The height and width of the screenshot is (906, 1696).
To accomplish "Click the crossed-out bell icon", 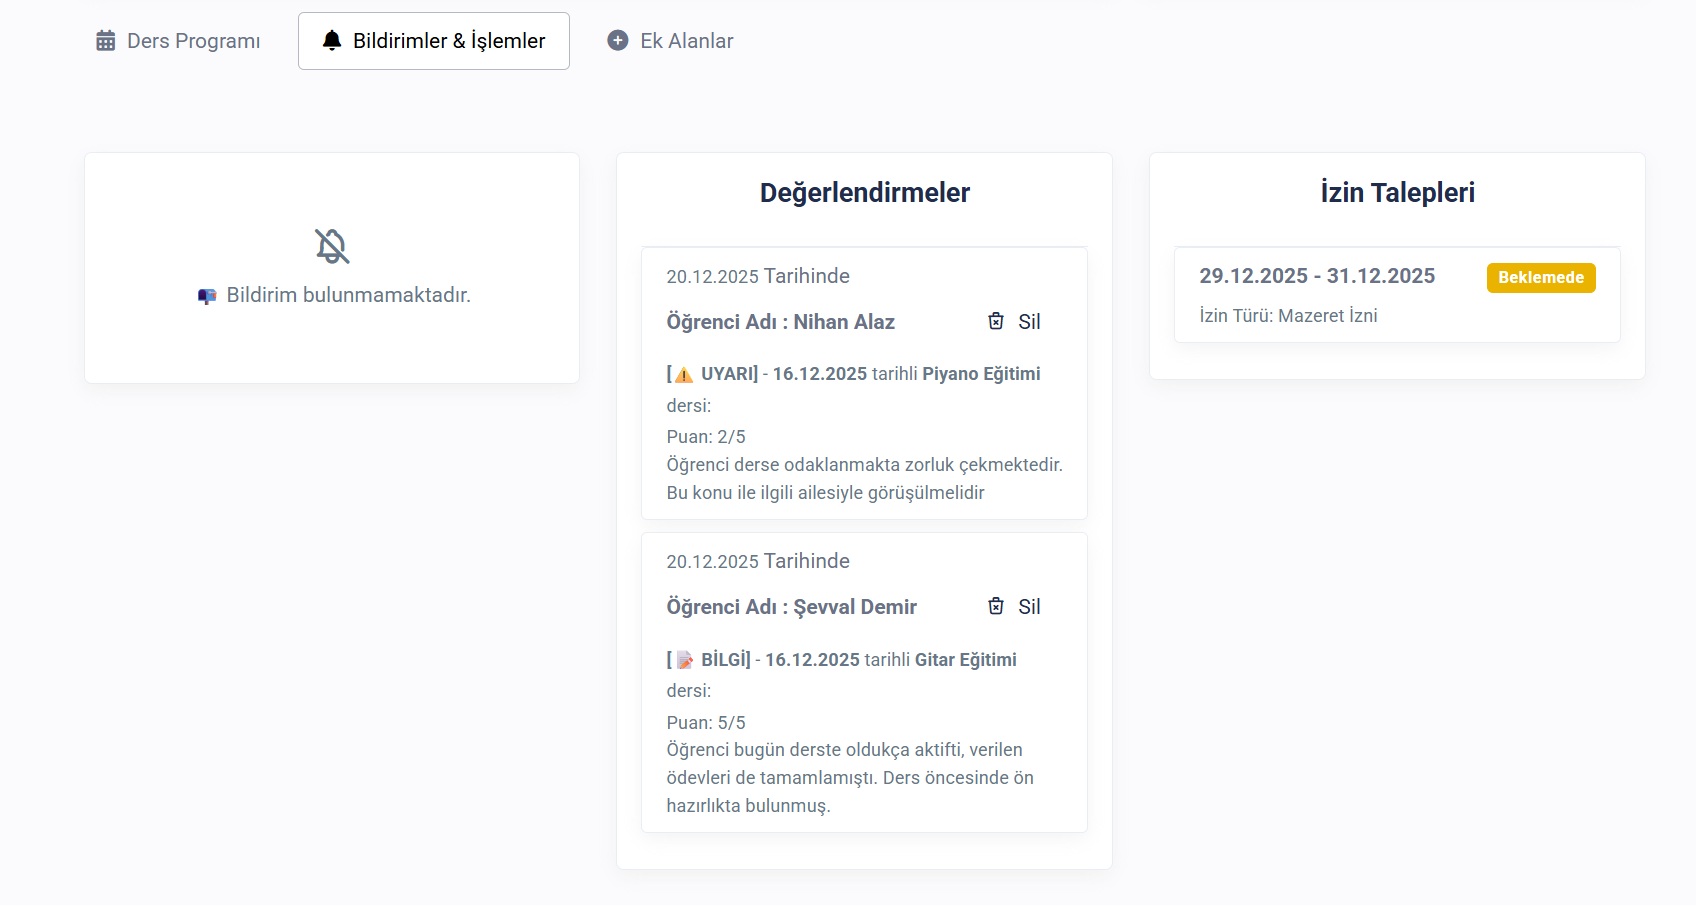I will pyautogui.click(x=332, y=246).
